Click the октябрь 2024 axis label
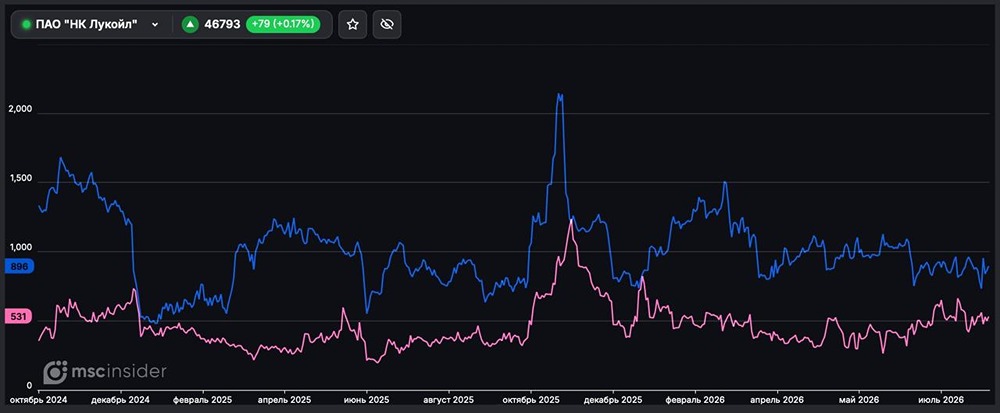This screenshot has width=1000, height=413. 39,400
